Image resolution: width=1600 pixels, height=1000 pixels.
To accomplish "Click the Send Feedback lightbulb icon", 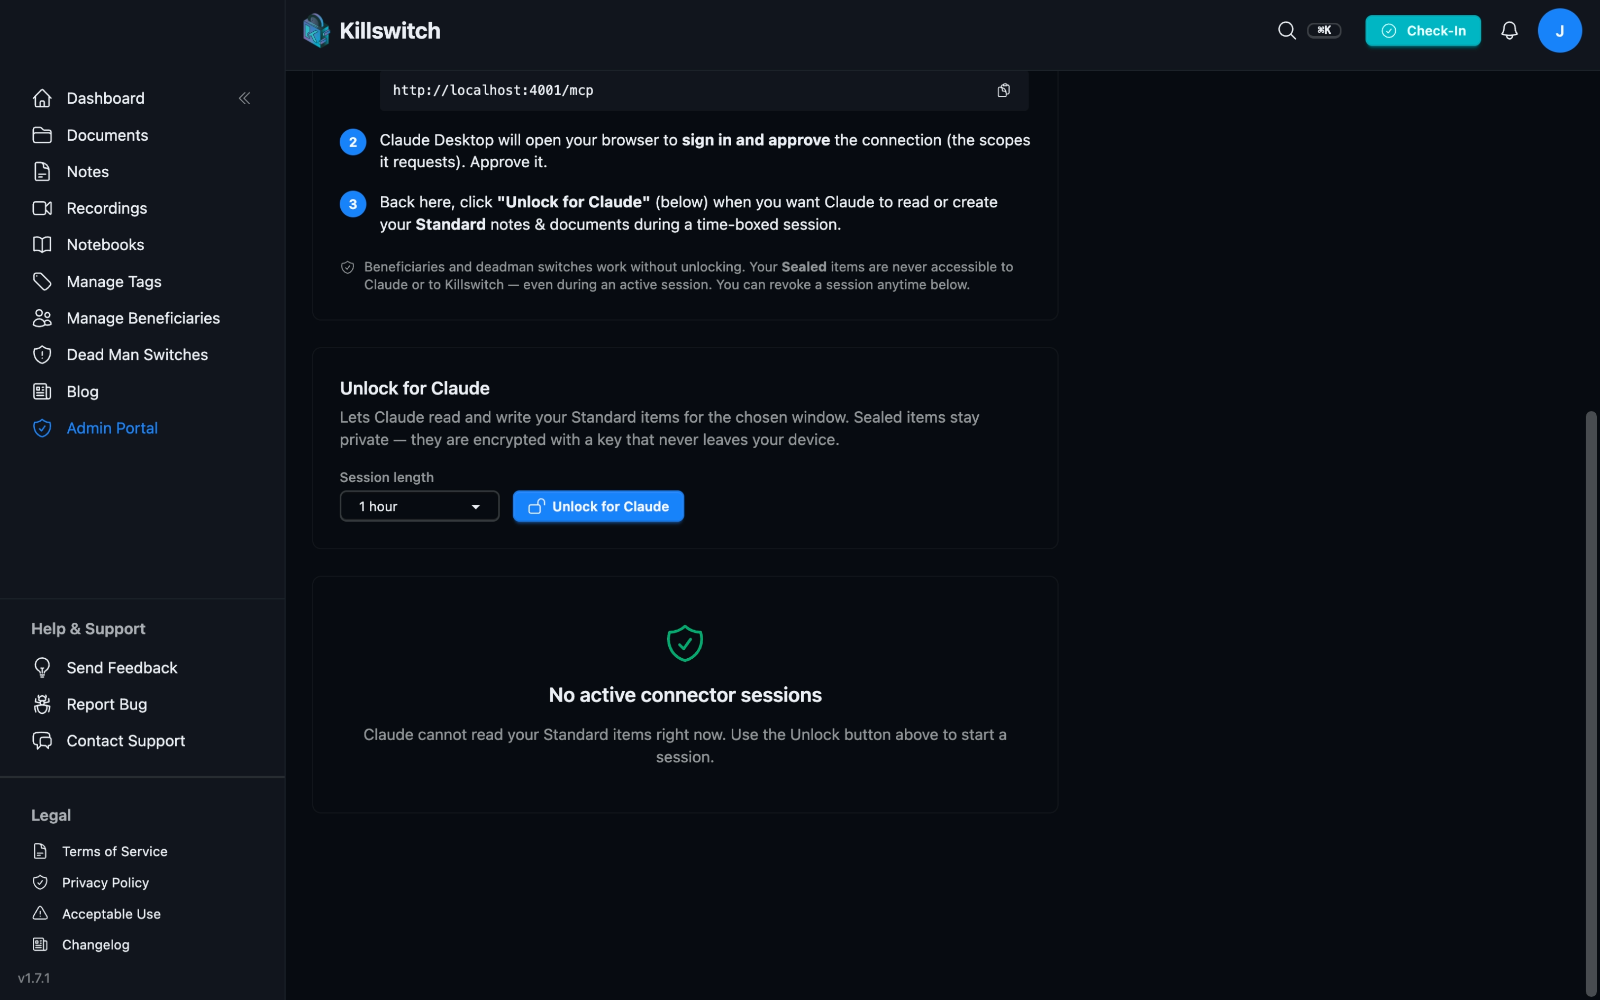I will (42, 668).
